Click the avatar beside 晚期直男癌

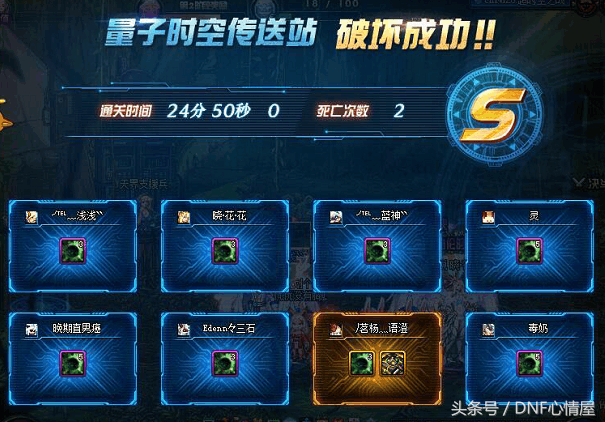click(32, 330)
